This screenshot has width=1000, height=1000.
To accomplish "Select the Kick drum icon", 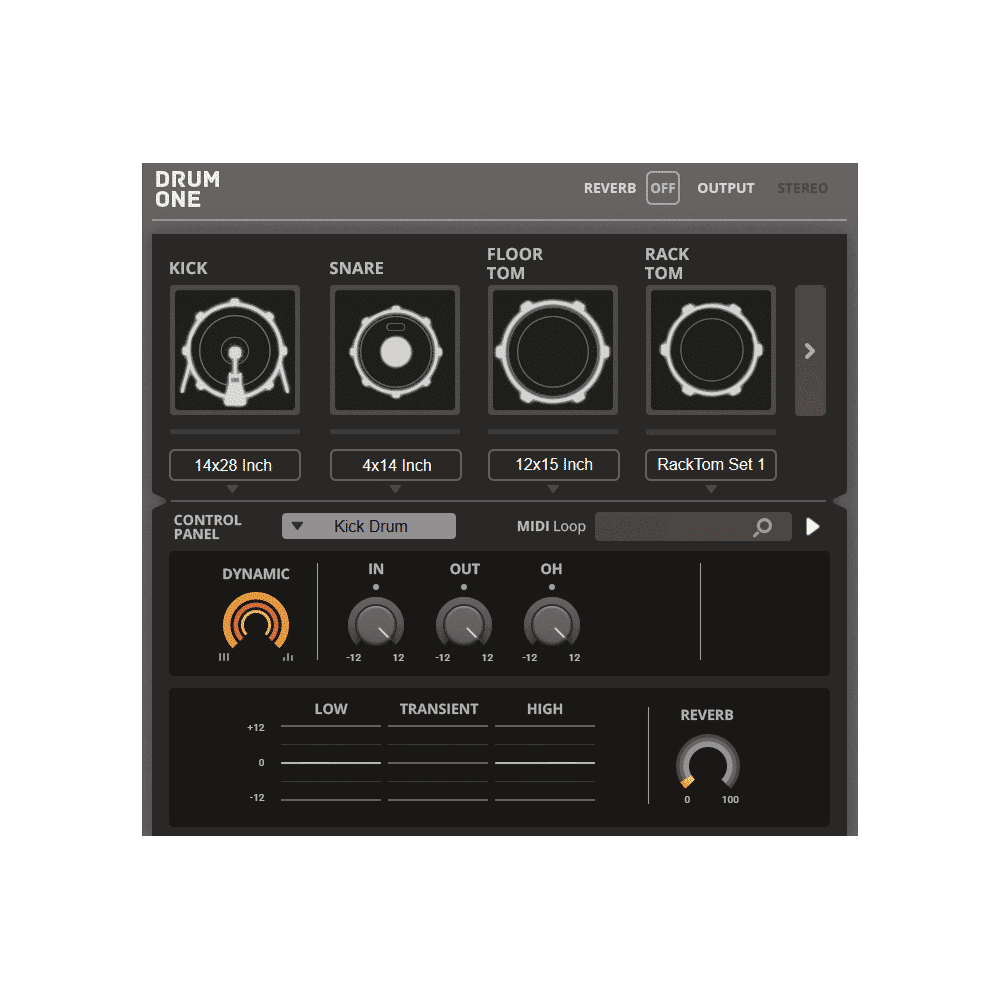I will pos(234,350).
